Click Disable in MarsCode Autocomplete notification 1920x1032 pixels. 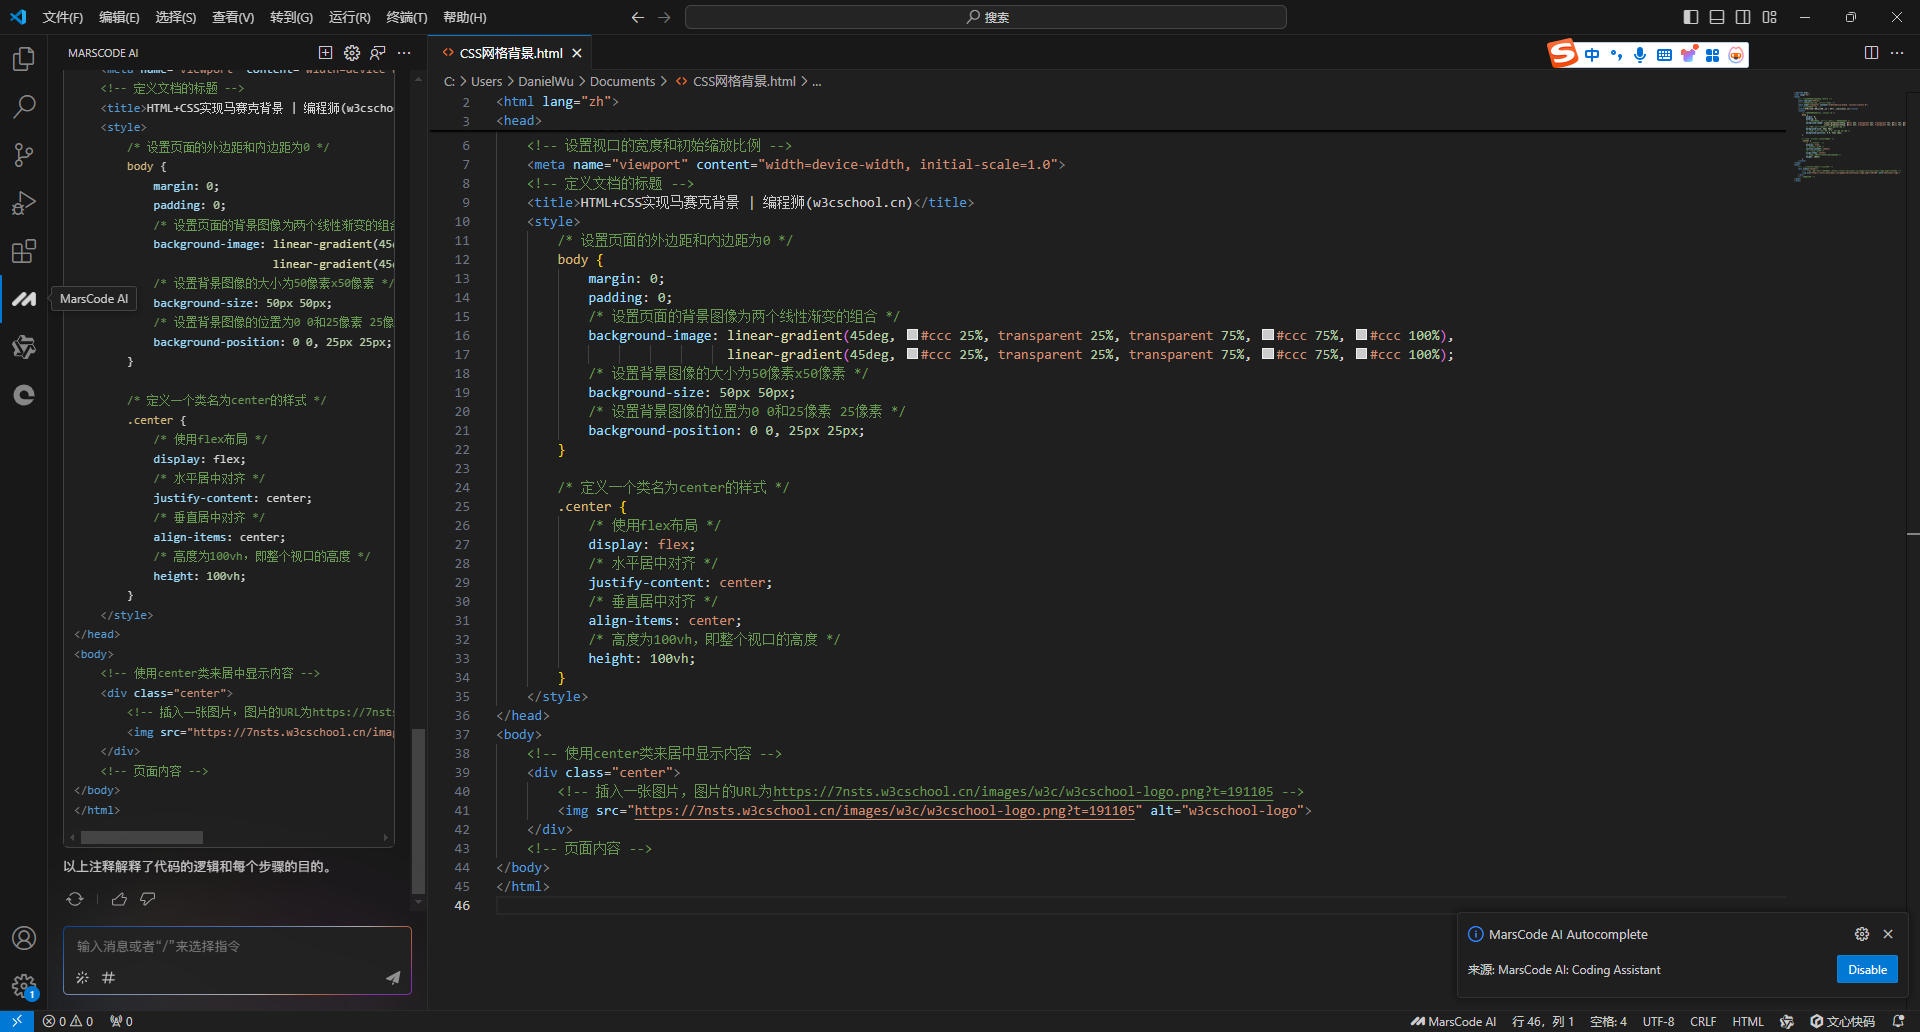1867,970
